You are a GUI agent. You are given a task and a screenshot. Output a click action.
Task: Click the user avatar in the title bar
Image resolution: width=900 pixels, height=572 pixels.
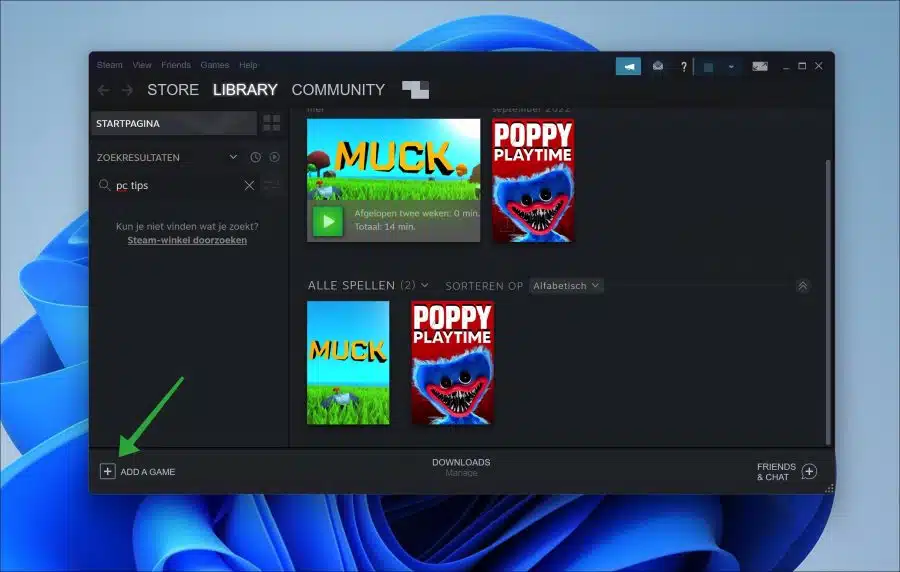(708, 67)
